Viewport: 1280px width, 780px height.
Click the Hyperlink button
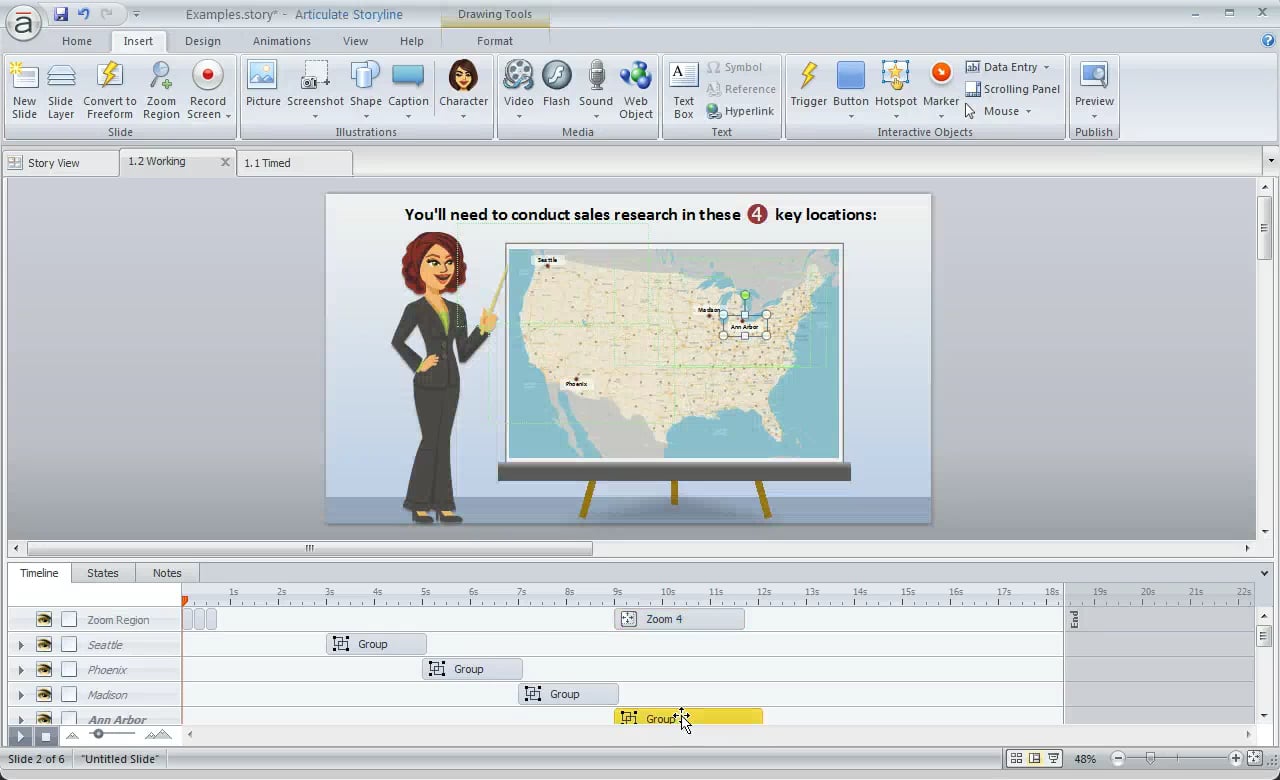coord(740,111)
